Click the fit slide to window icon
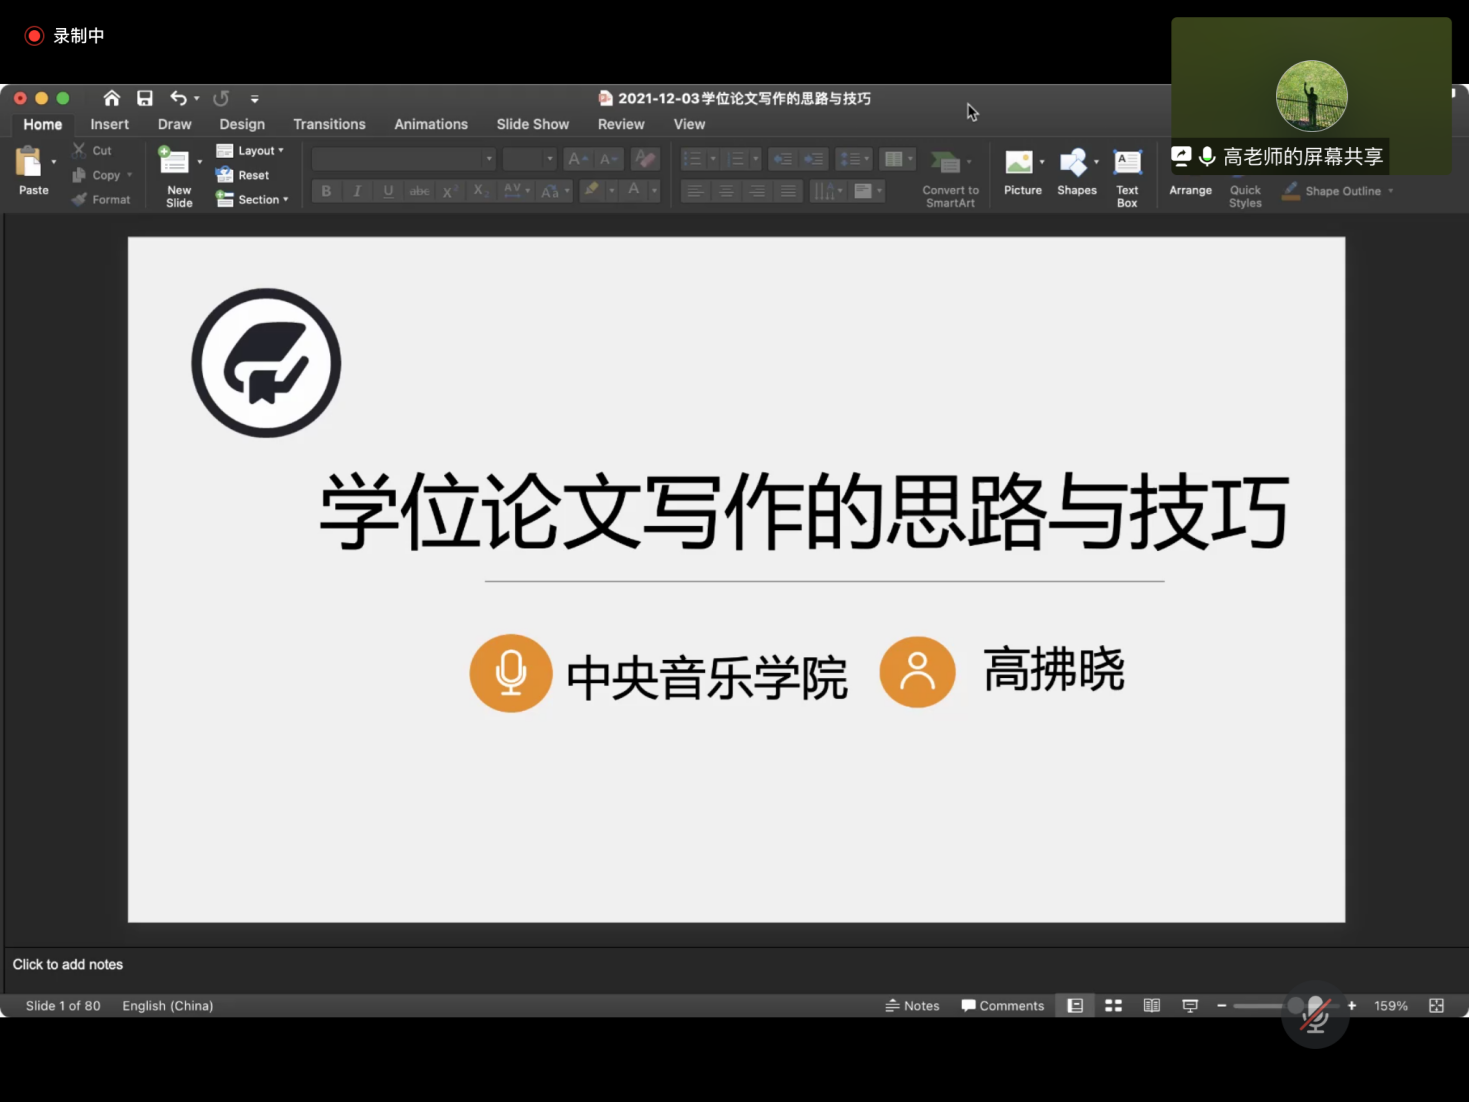 [1436, 1006]
